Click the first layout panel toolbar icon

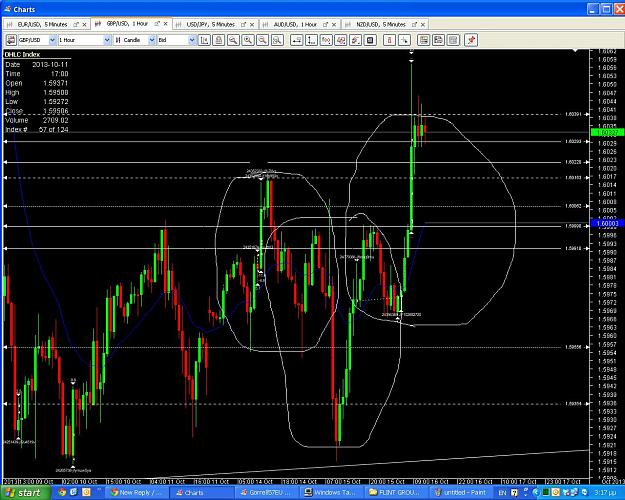click(x=423, y=40)
